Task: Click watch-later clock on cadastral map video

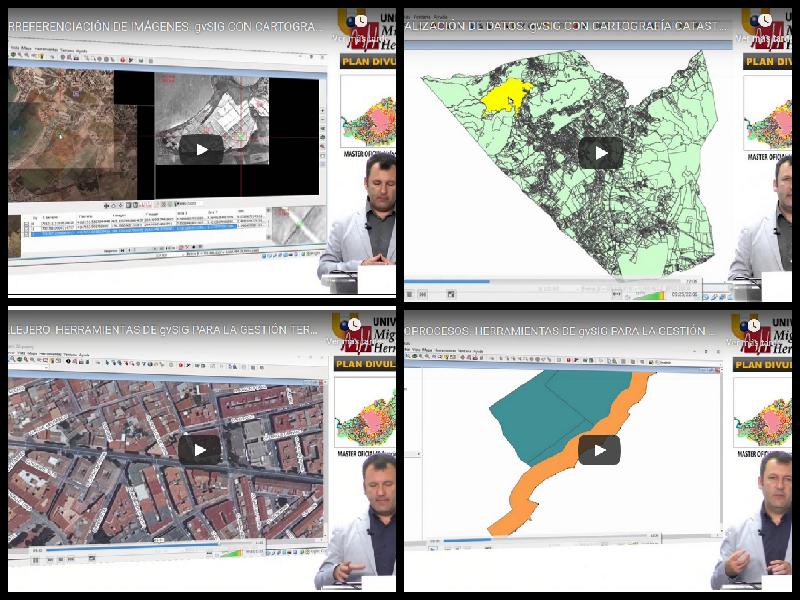Action: click(763, 18)
